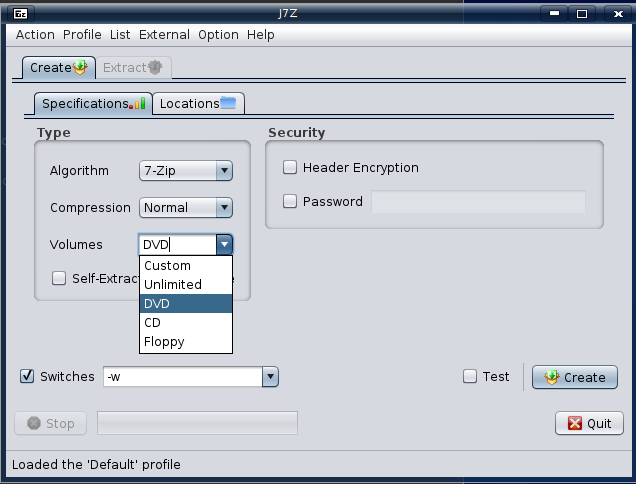
Task: Close the J7Z window
Action: pos(618,14)
